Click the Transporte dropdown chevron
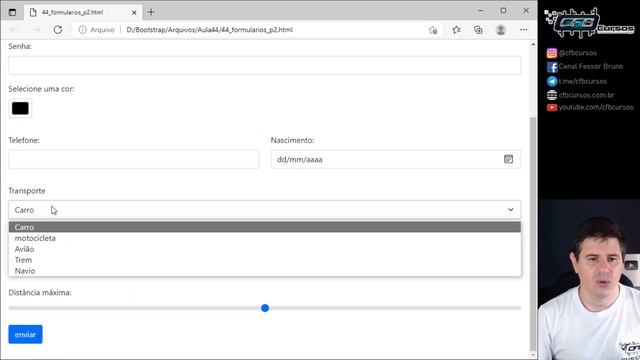 [x=511, y=210]
